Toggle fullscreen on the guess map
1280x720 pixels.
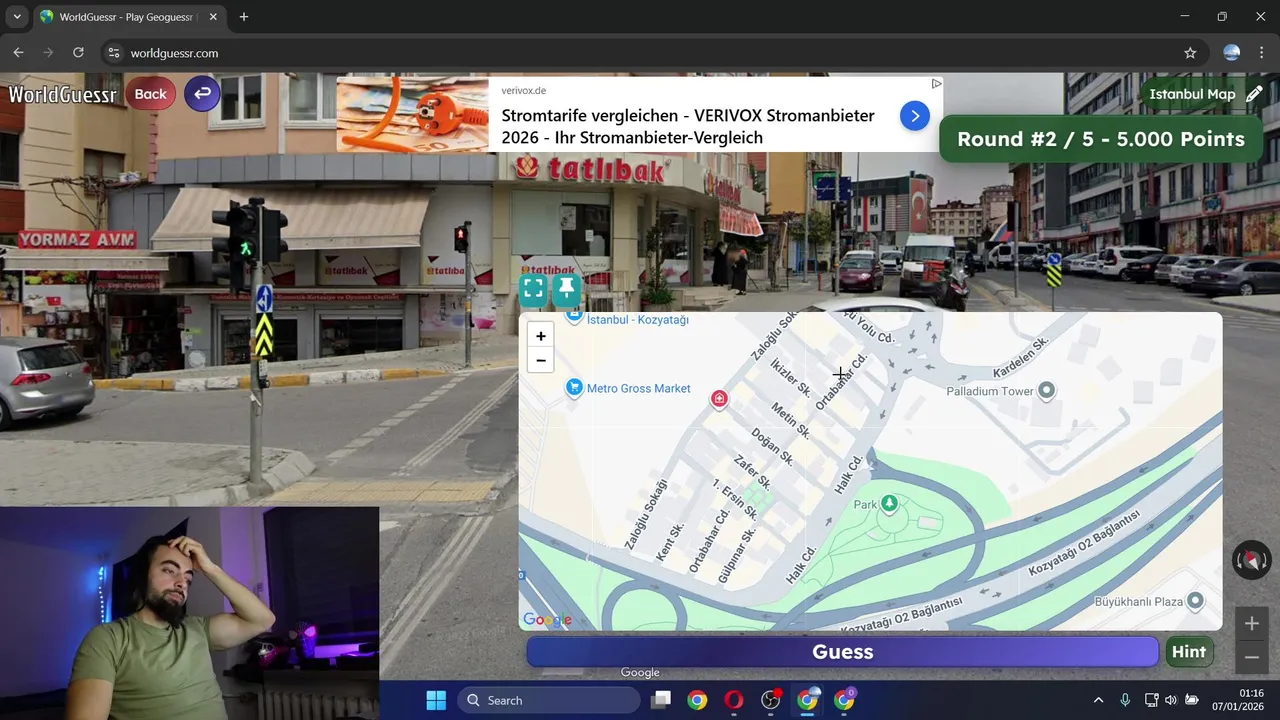tap(533, 290)
